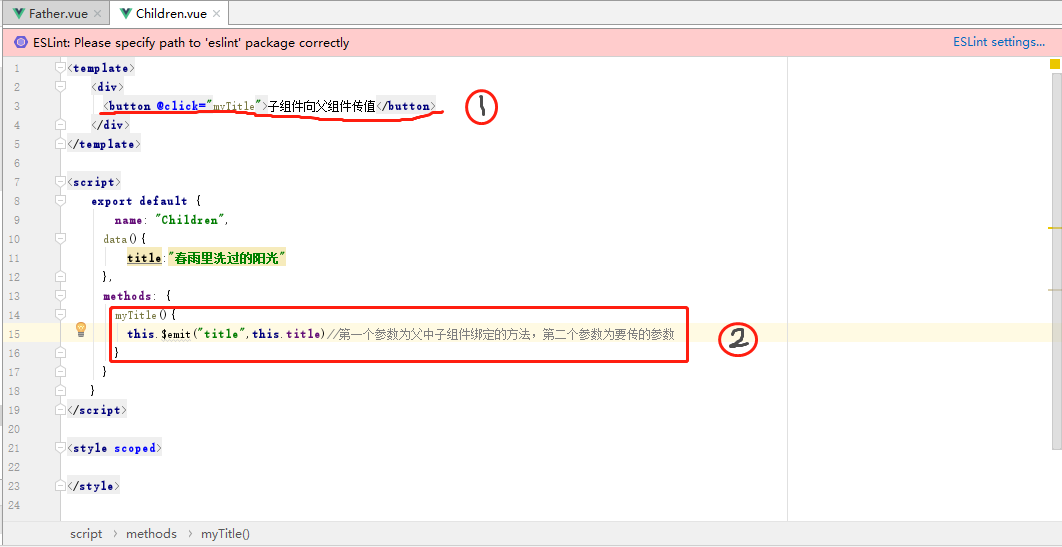Click the export default keywords on line 8
Screen dimensions: 1062x547
pyautogui.click(x=139, y=201)
